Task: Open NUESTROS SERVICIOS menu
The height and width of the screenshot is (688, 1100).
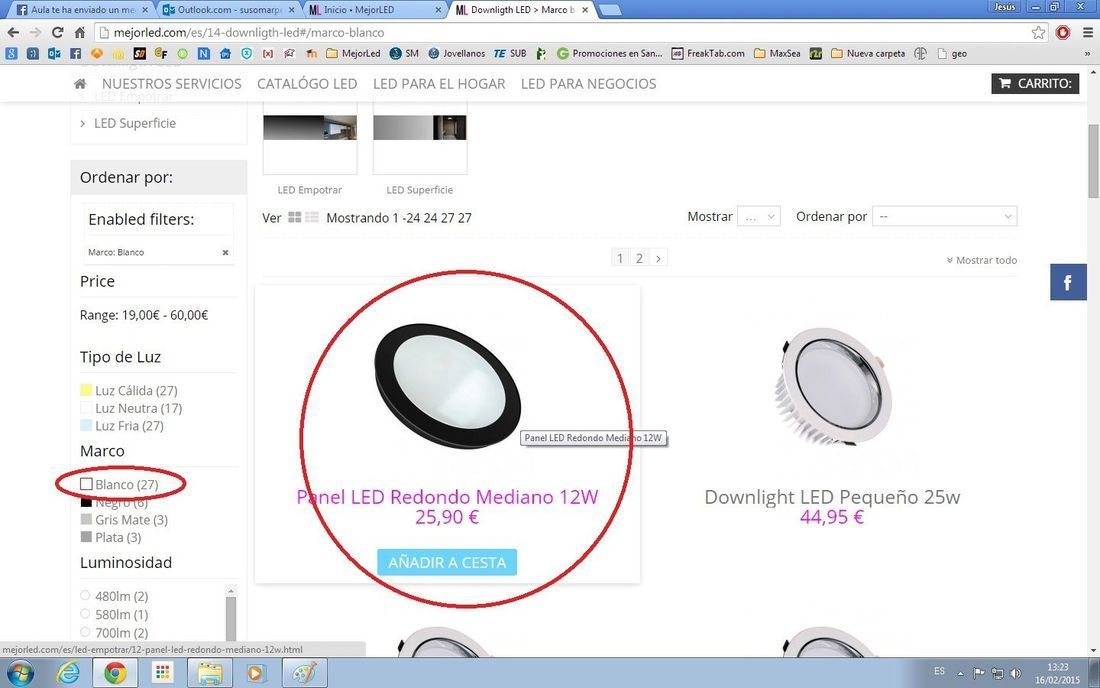Action: [x=172, y=83]
